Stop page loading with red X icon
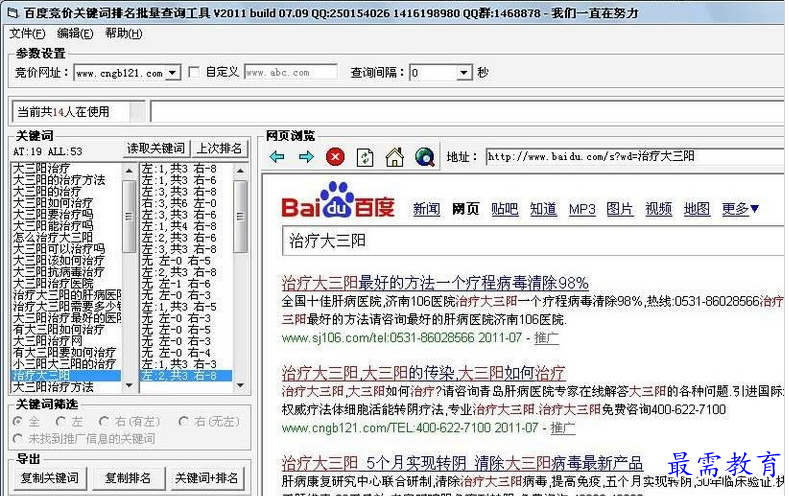Screen dimensions: 789x496 pos(335,157)
